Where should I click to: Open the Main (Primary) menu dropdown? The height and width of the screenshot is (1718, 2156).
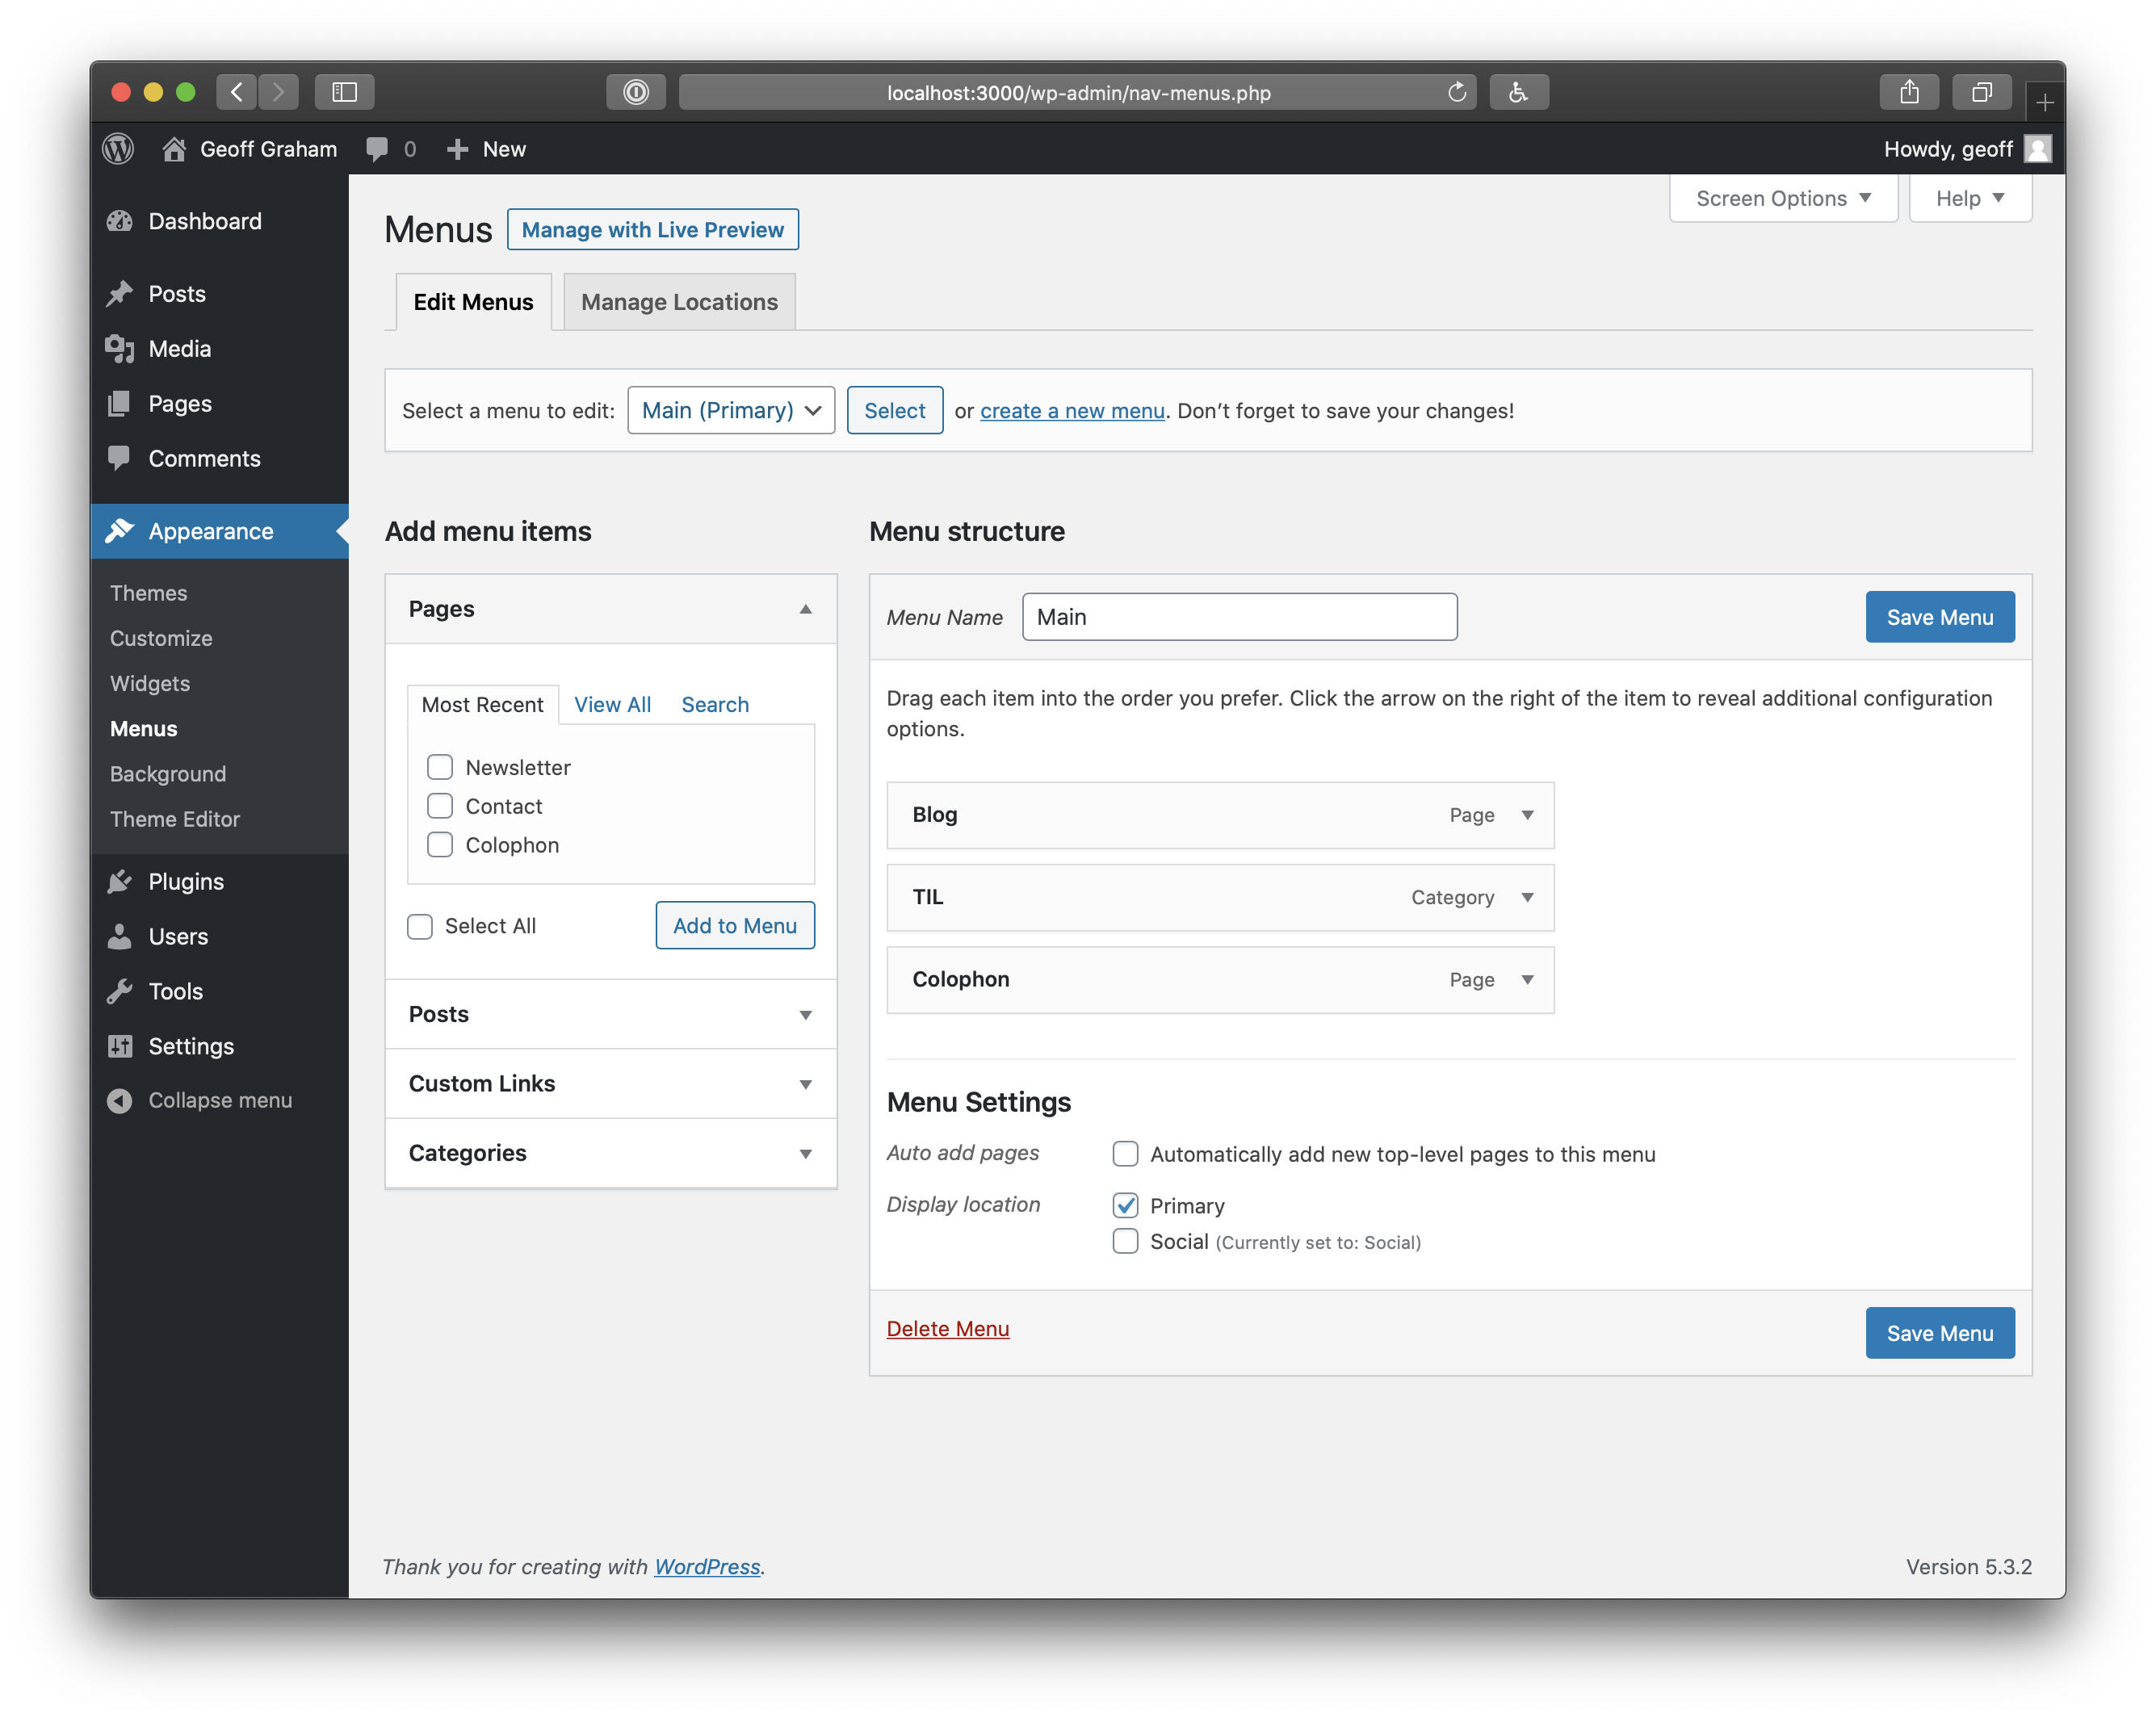tap(731, 410)
